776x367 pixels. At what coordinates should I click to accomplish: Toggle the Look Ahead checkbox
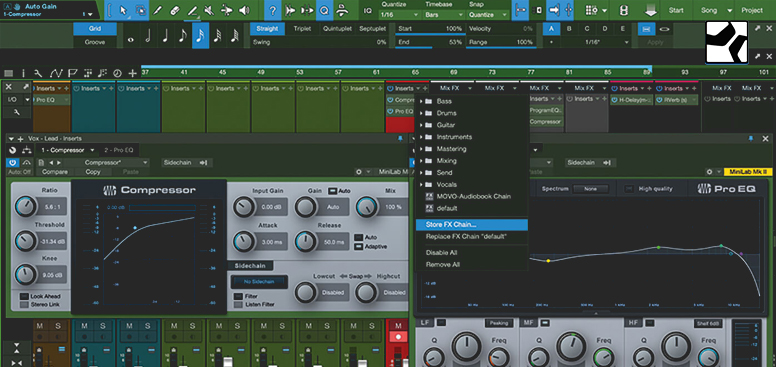point(24,296)
